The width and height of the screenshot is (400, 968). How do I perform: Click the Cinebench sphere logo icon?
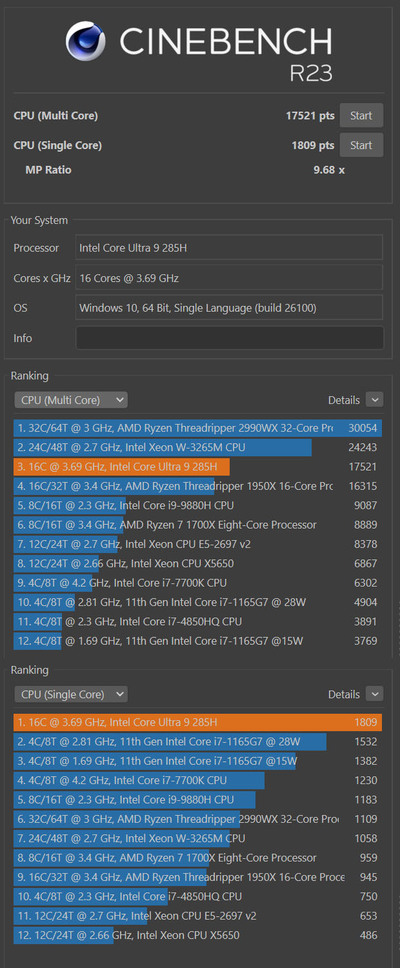(86, 41)
